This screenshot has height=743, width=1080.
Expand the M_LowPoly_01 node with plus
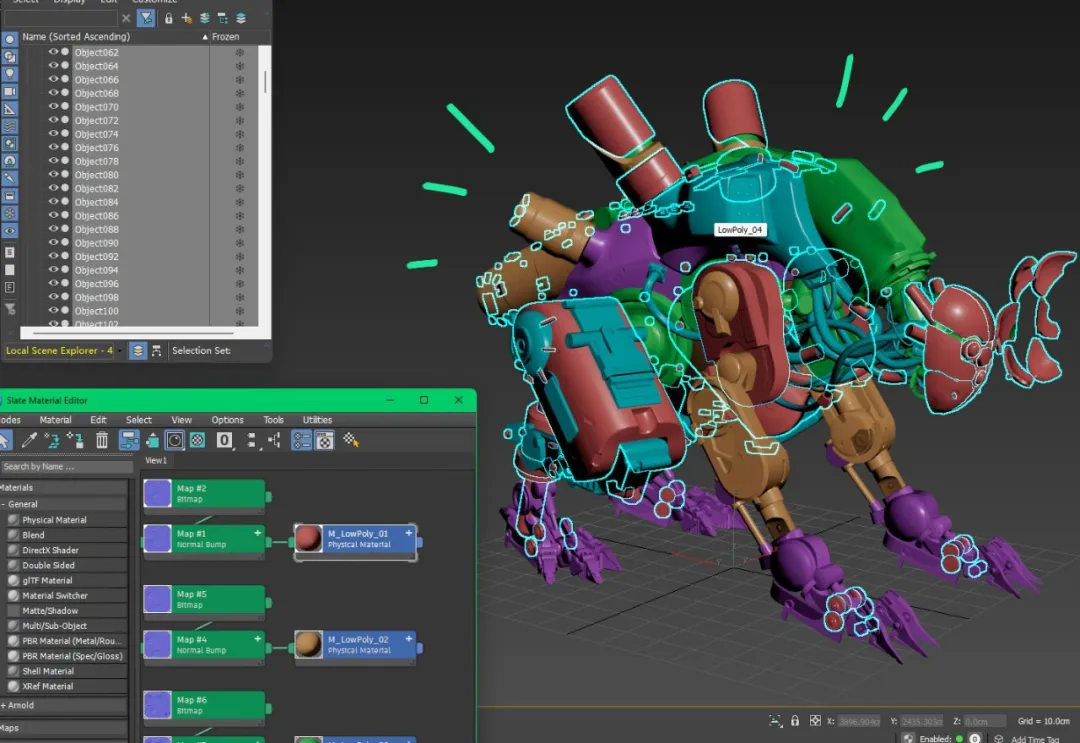[x=408, y=534]
